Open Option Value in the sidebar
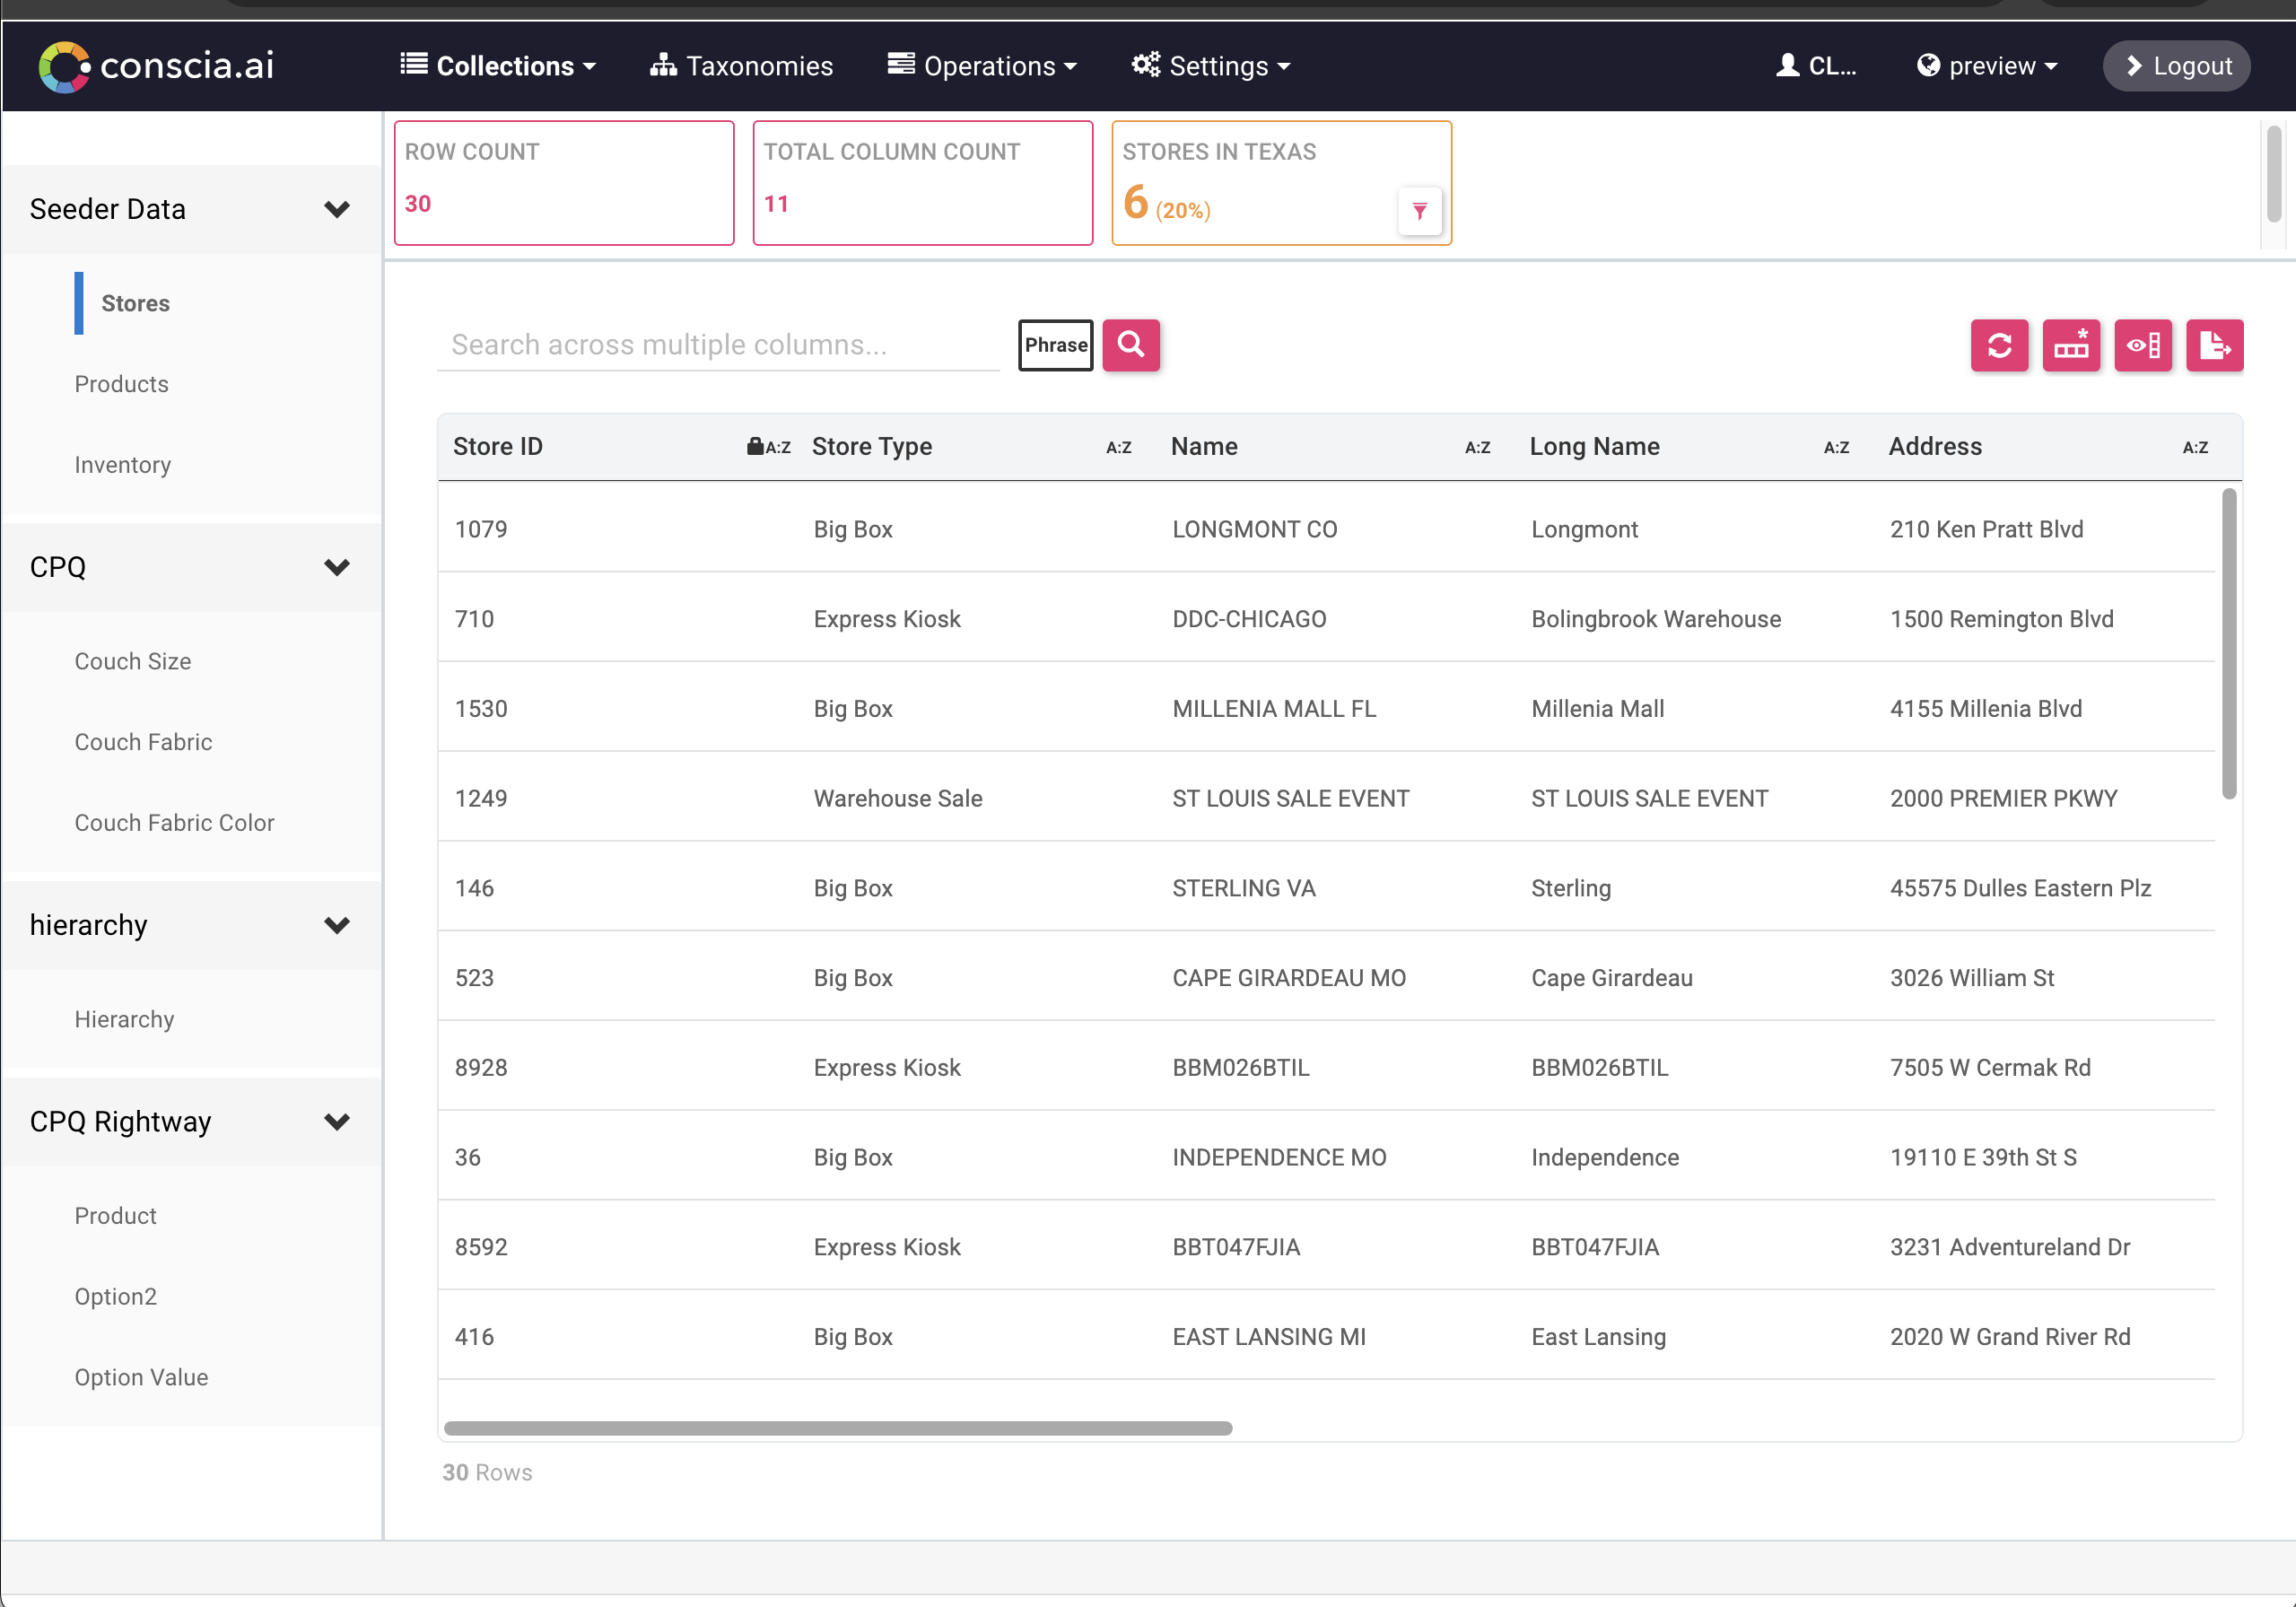 (x=141, y=1377)
